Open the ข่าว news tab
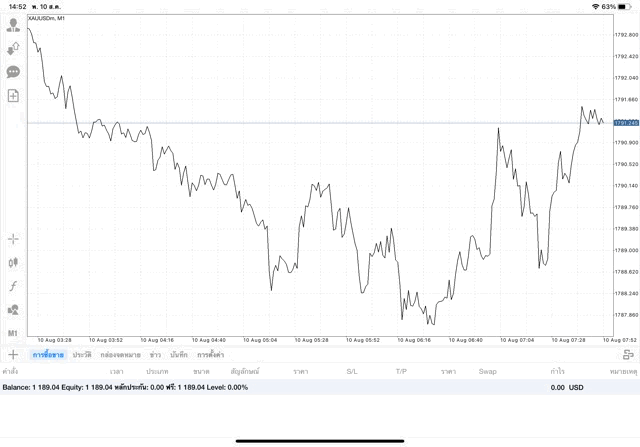The width and height of the screenshot is (640, 447). tap(155, 355)
